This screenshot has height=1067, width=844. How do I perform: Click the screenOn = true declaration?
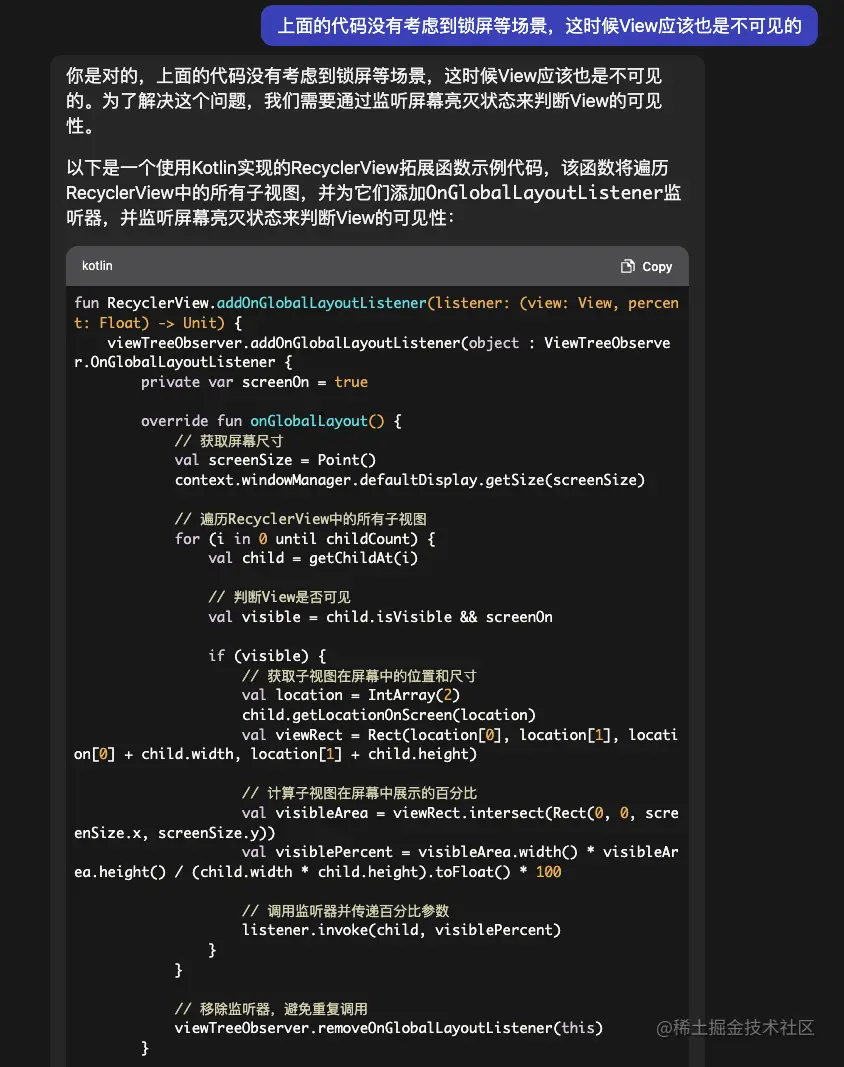265,381
